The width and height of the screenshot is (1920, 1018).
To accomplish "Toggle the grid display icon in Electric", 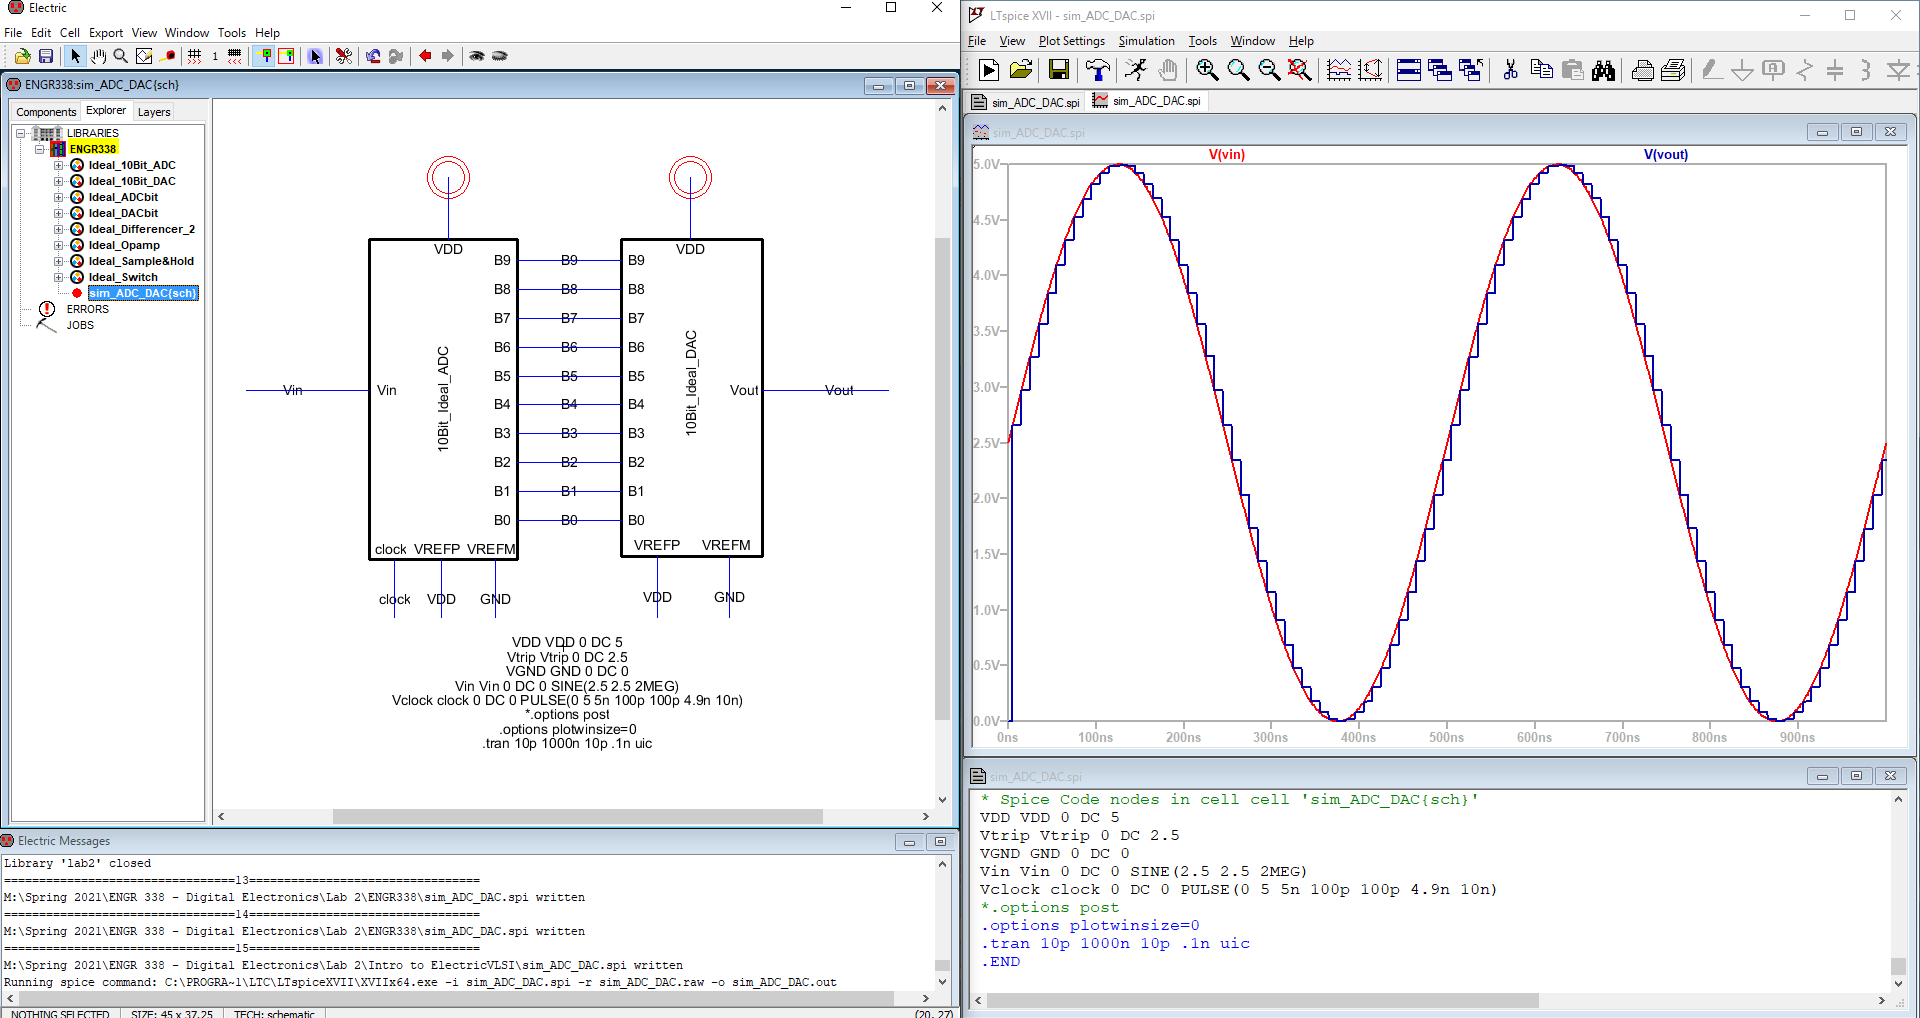I will (195, 56).
